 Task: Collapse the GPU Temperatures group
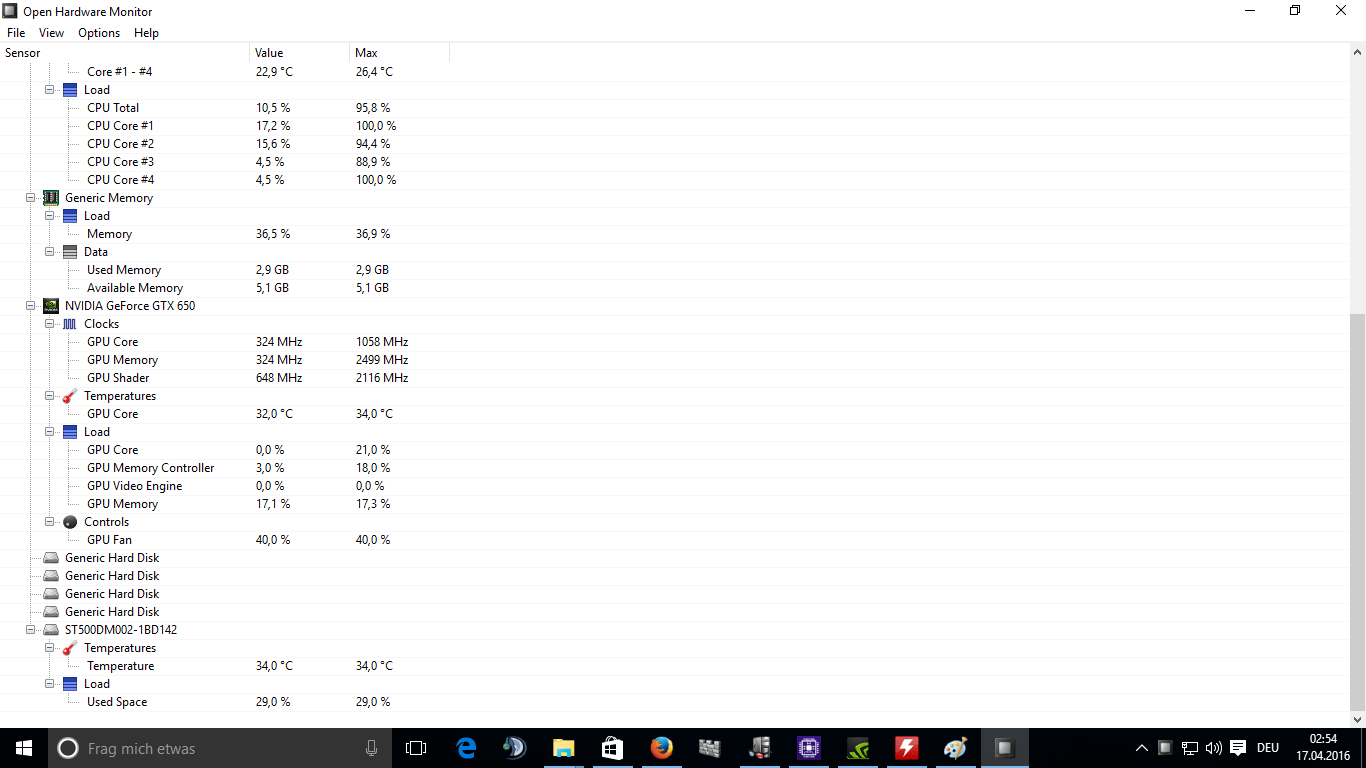tap(50, 396)
